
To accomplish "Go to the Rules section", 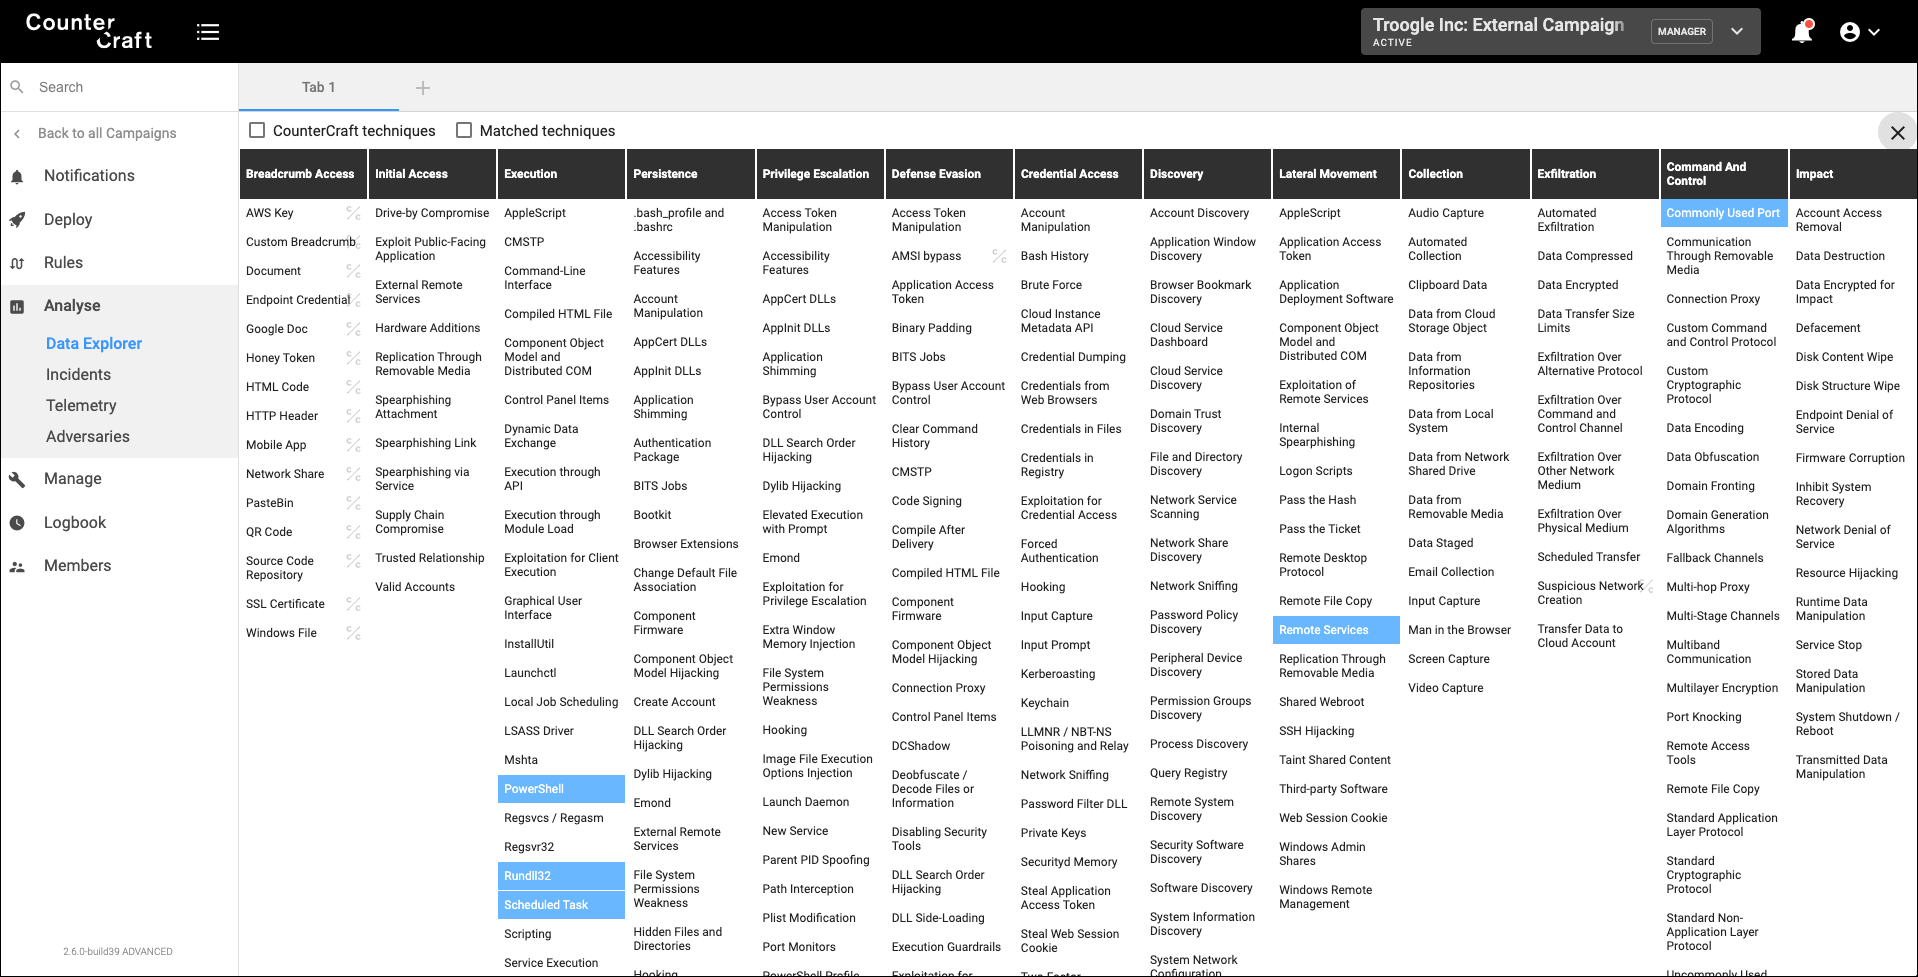I will click(63, 262).
